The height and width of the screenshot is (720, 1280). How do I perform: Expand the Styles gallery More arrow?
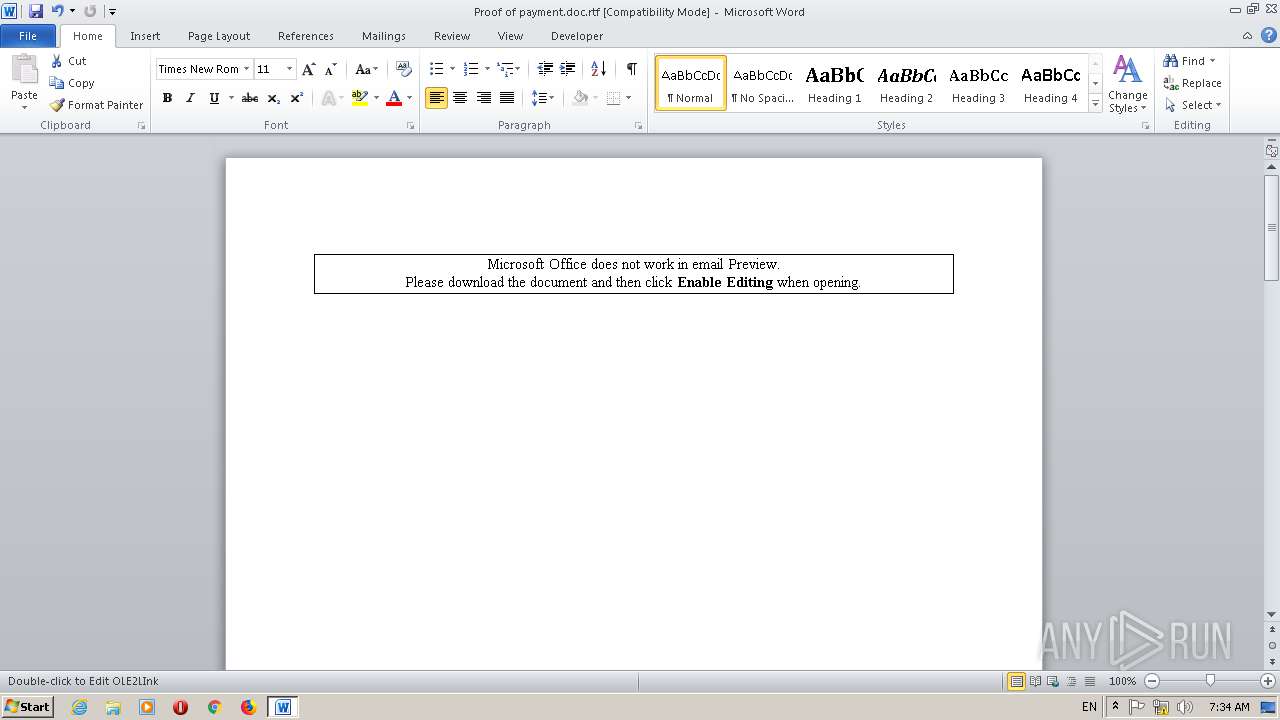pyautogui.click(x=1095, y=103)
